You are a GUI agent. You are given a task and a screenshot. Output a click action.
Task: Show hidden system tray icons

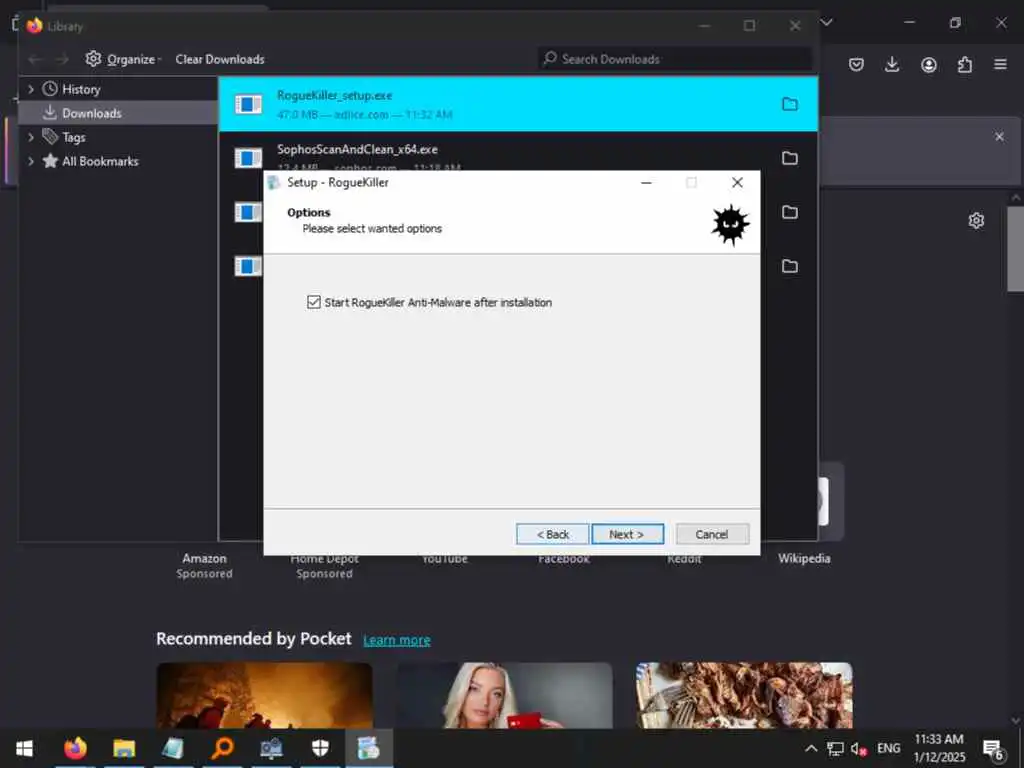coord(810,748)
